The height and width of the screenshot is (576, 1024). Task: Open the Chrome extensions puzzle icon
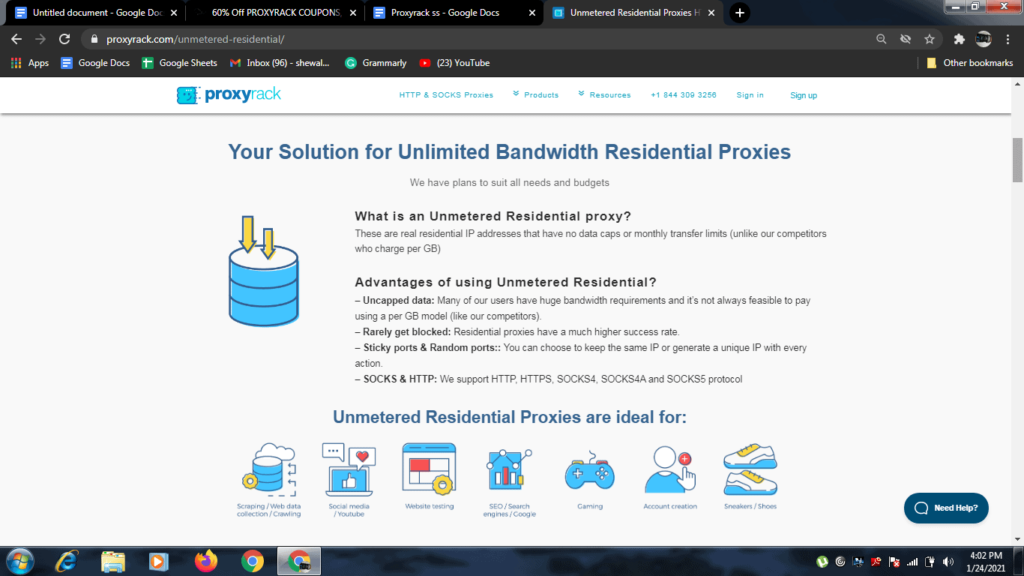point(959,39)
